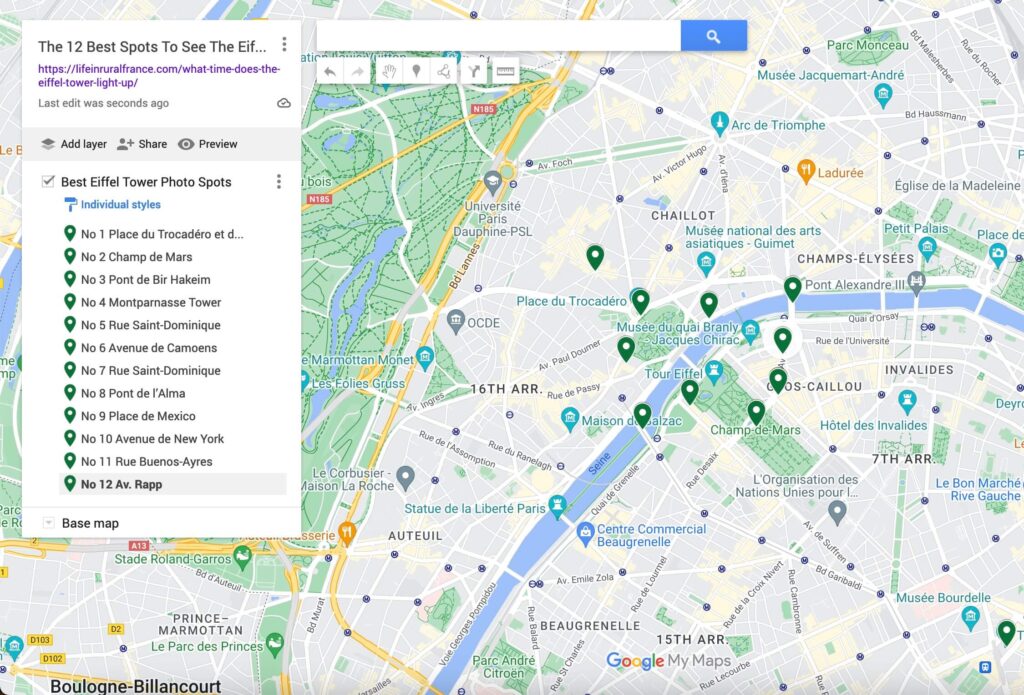The width and height of the screenshot is (1024, 695).
Task: Click the green marker below Av. Paul Doumer
Action: pos(626,349)
